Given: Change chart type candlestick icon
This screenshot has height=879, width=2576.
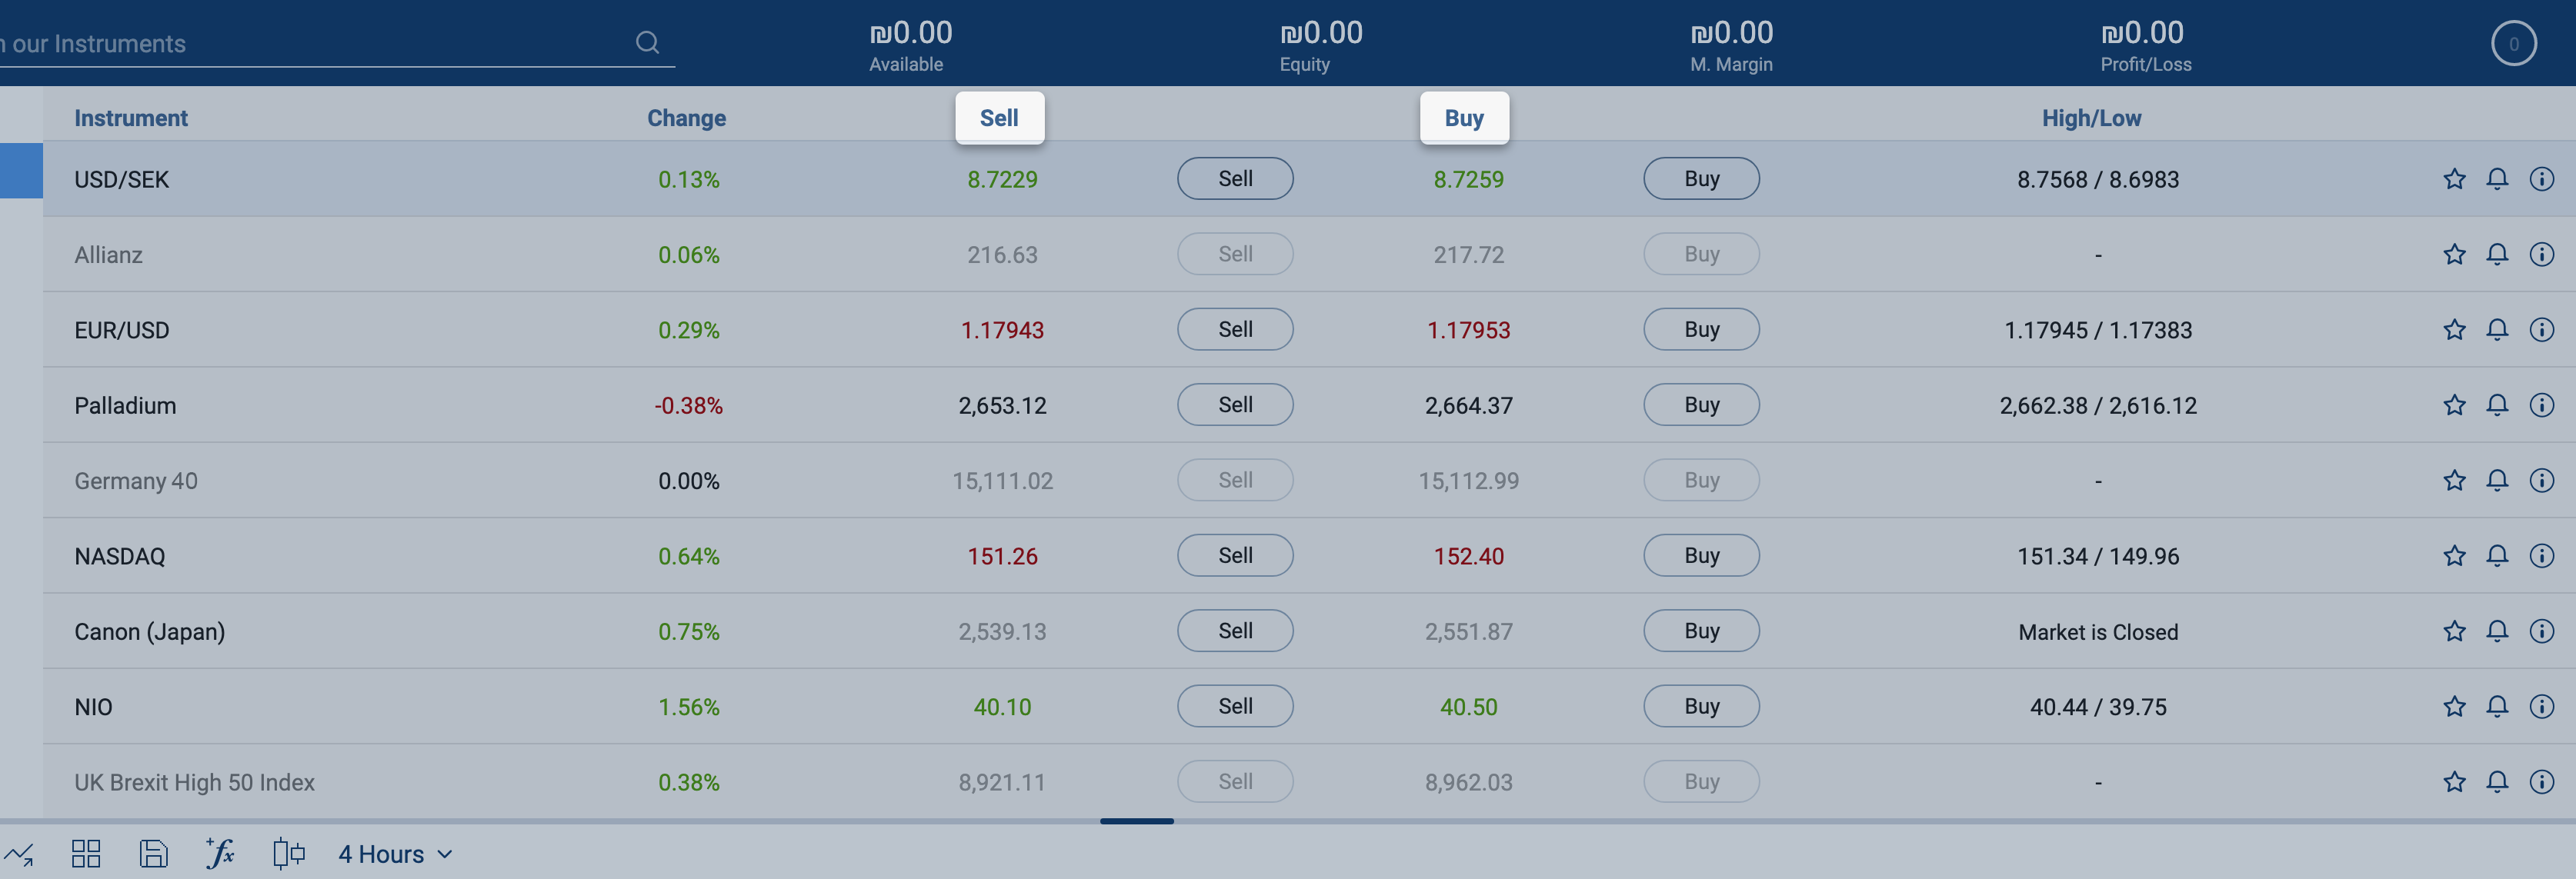Looking at the screenshot, I should (x=288, y=853).
